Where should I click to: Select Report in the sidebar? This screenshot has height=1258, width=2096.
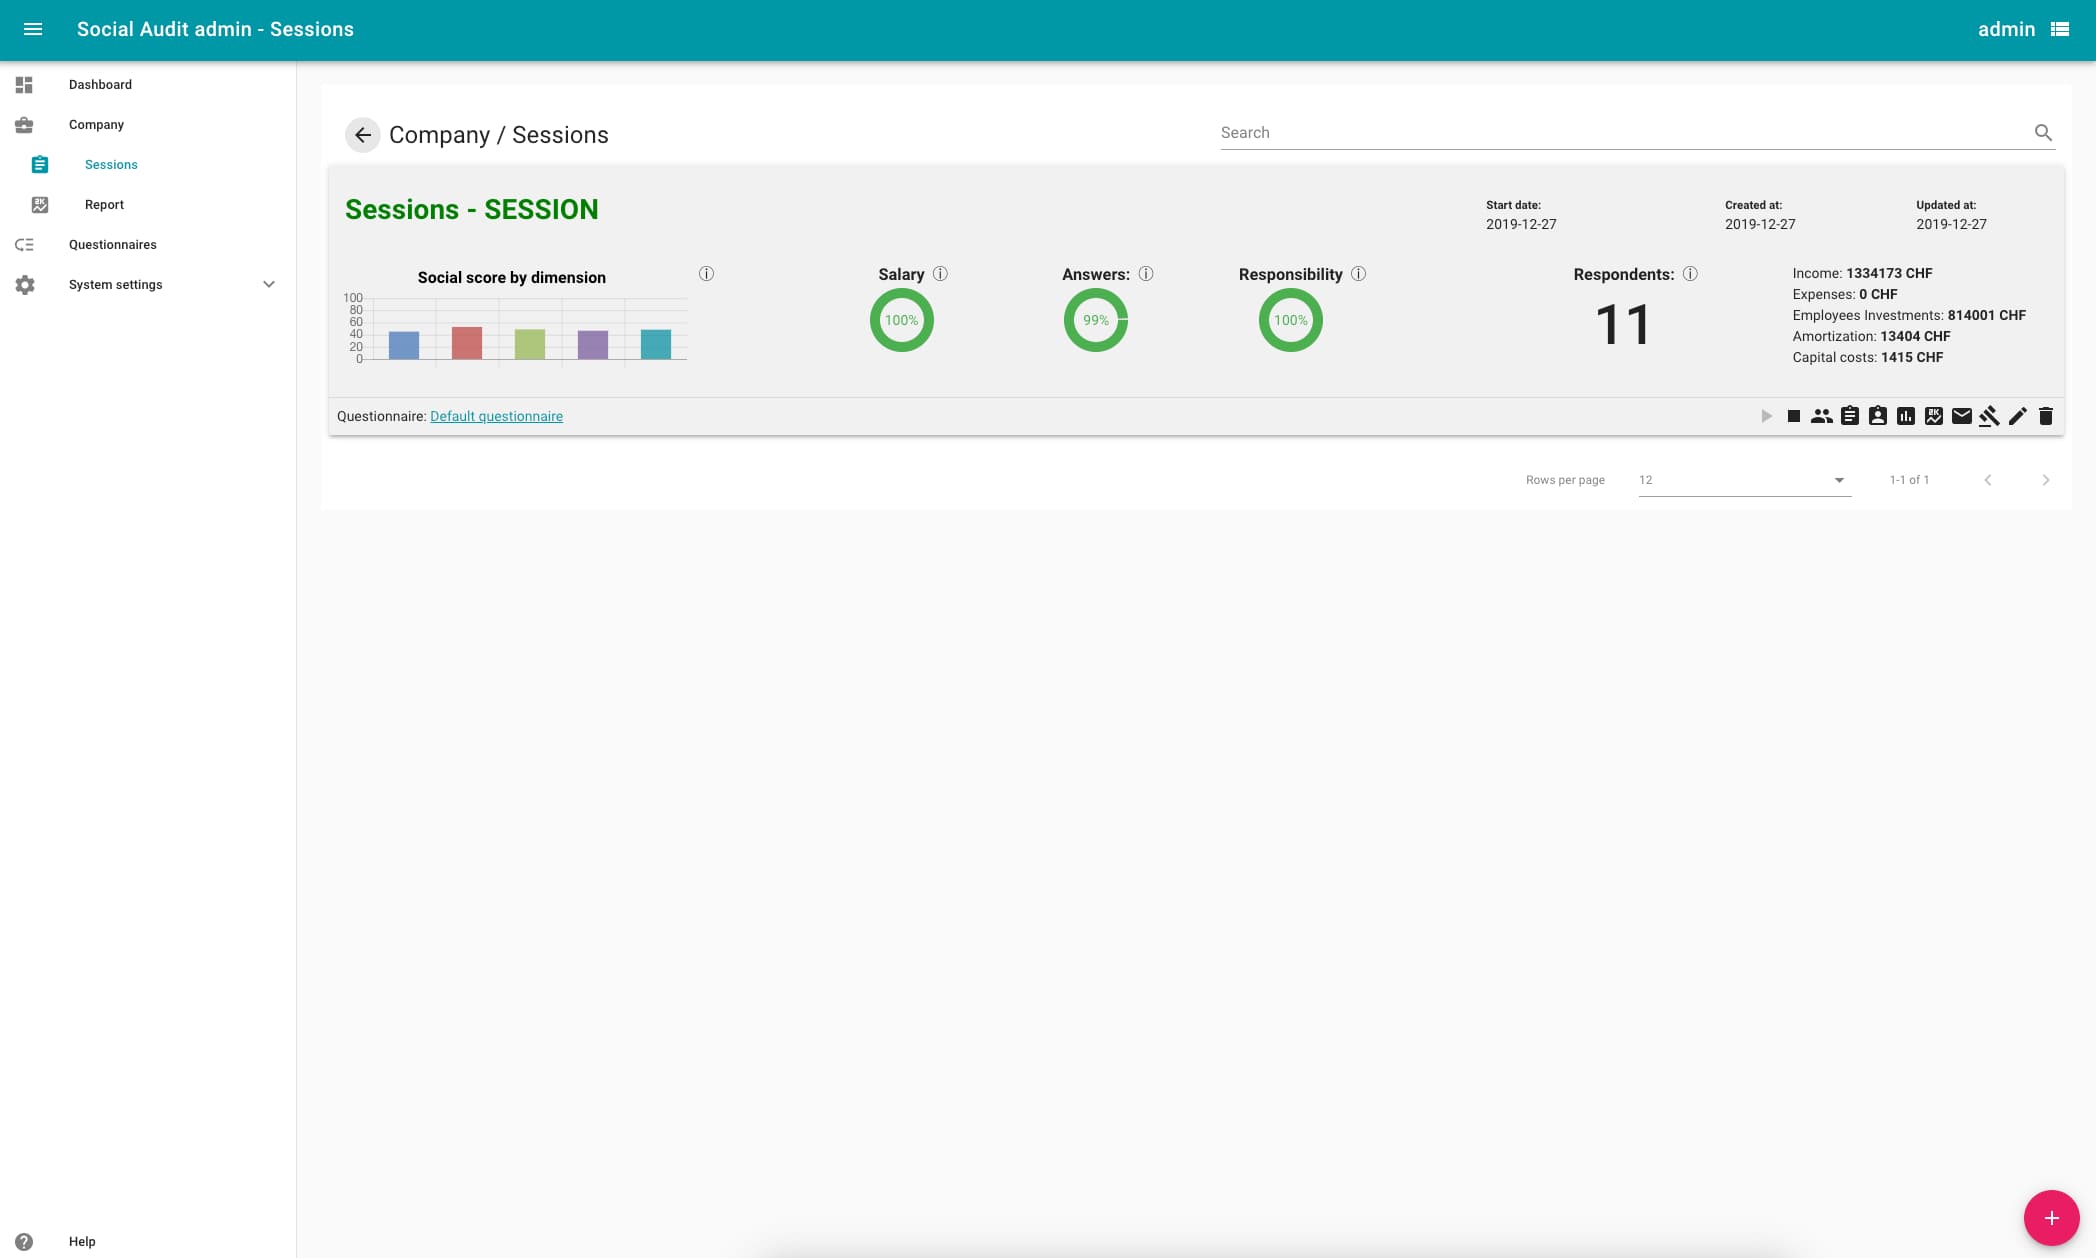click(x=104, y=204)
